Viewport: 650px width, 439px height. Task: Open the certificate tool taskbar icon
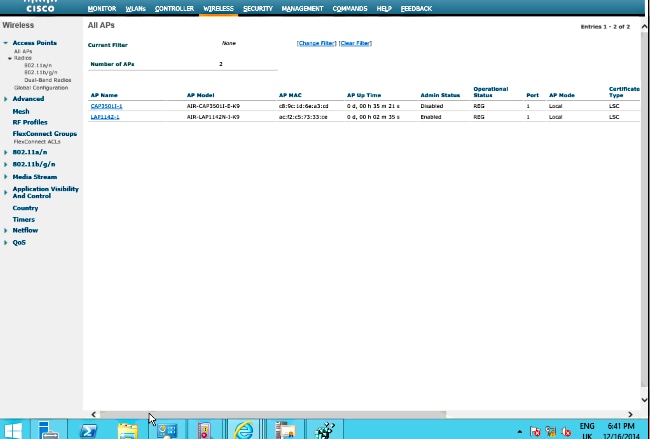[285, 430]
